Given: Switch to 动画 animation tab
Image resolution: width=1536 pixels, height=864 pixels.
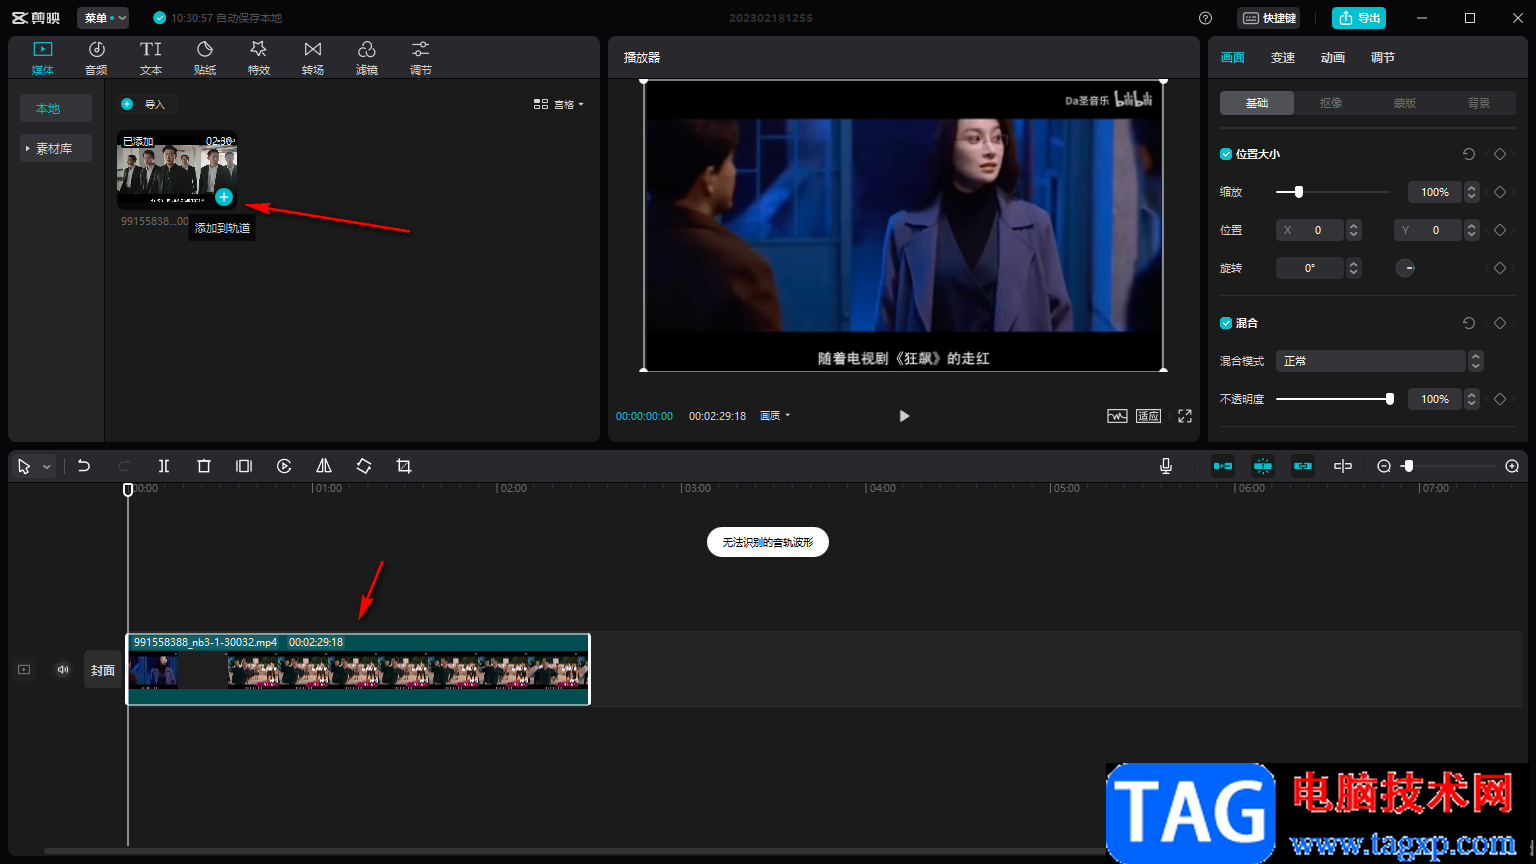Looking at the screenshot, I should click(x=1333, y=58).
